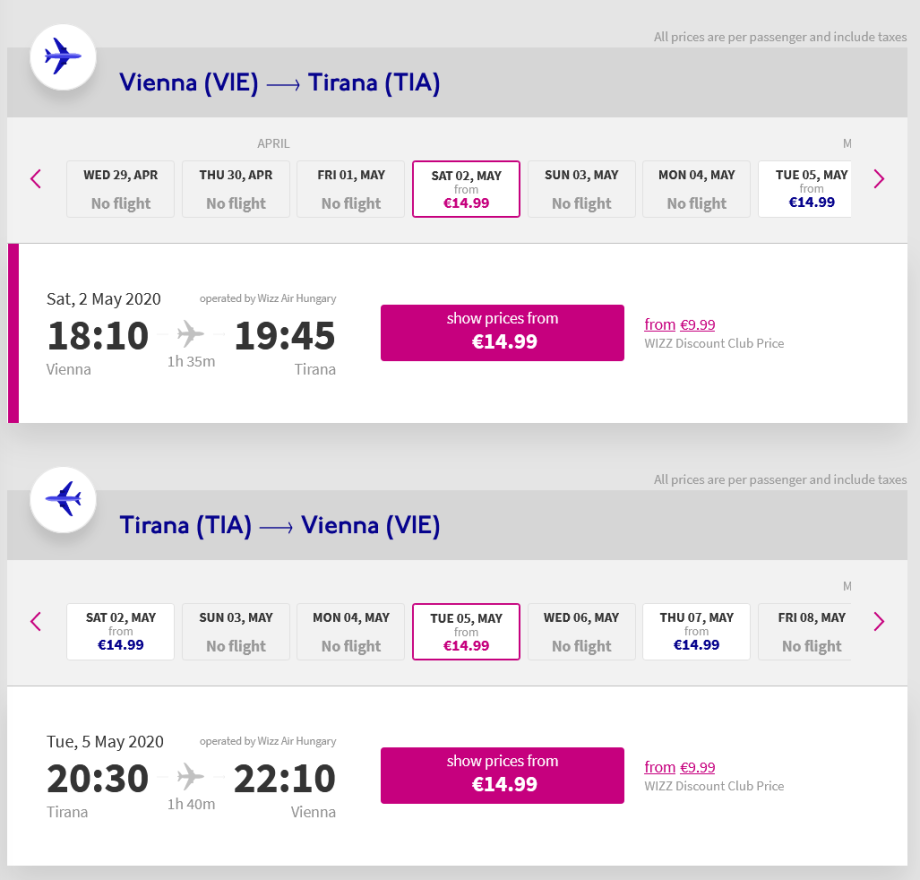Screen dimensions: 920x880
Task: Click the return flight airplane icon
Action: tap(63, 498)
